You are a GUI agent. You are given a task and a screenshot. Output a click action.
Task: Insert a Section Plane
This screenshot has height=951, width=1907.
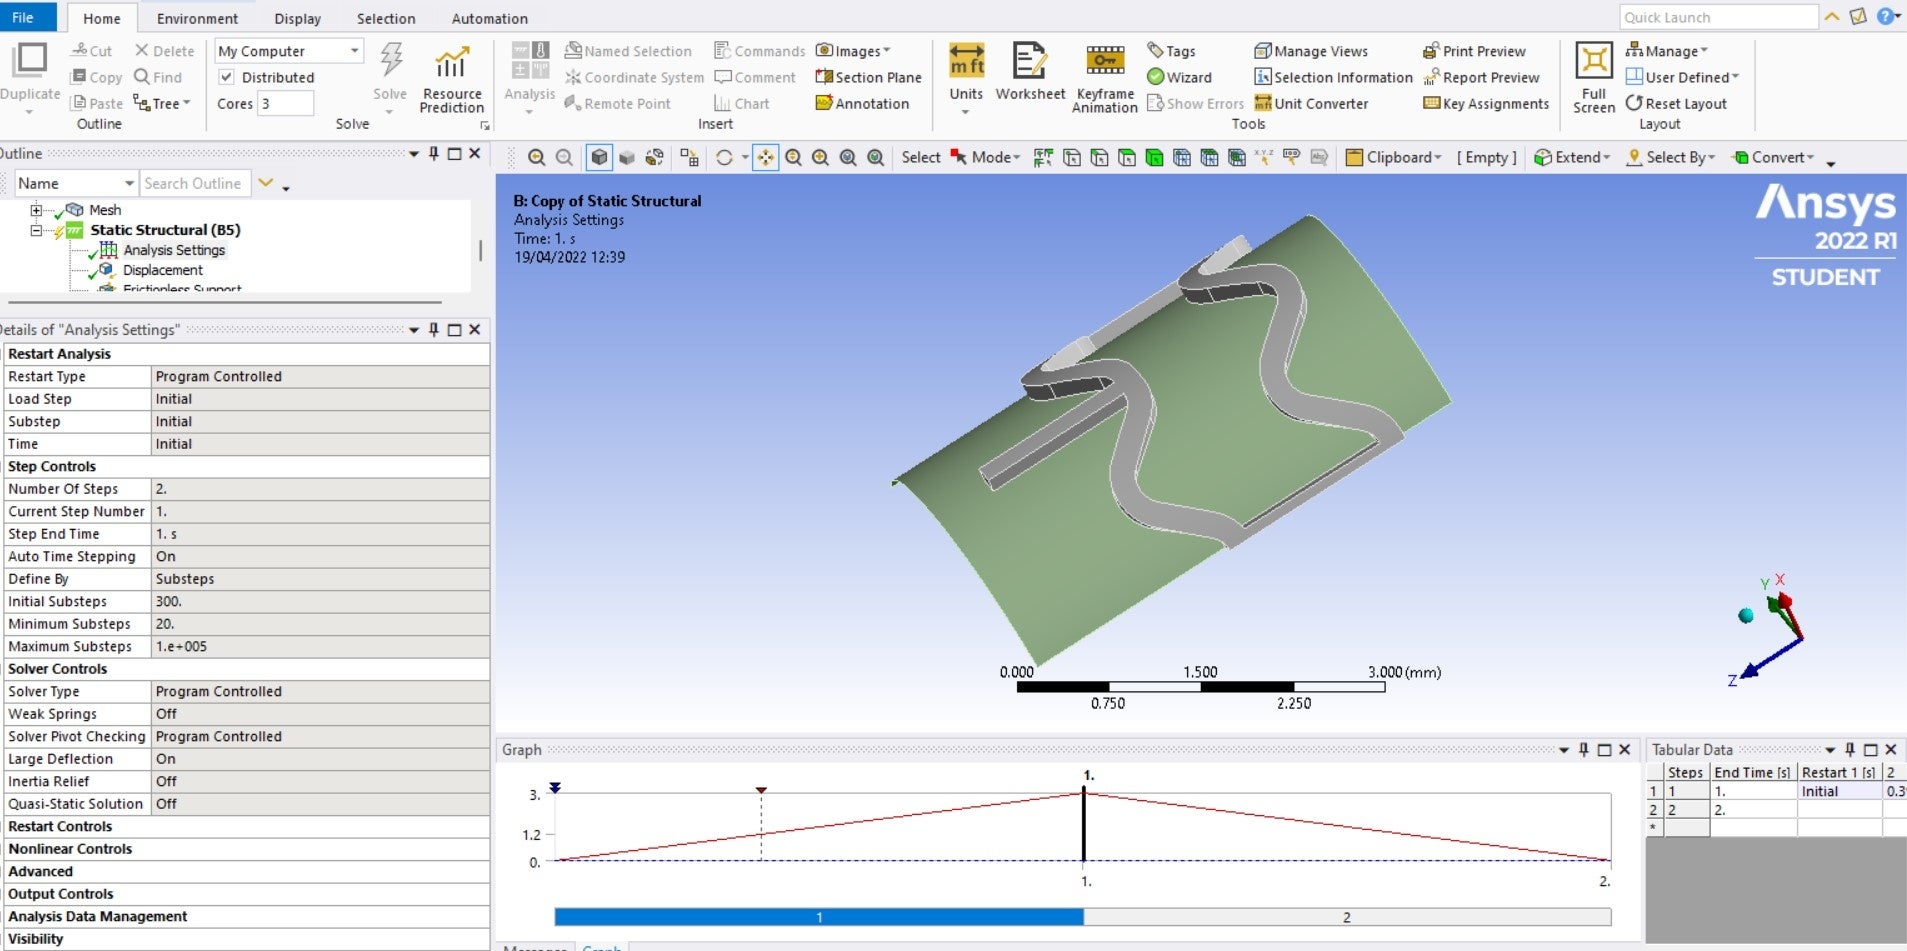(868, 77)
